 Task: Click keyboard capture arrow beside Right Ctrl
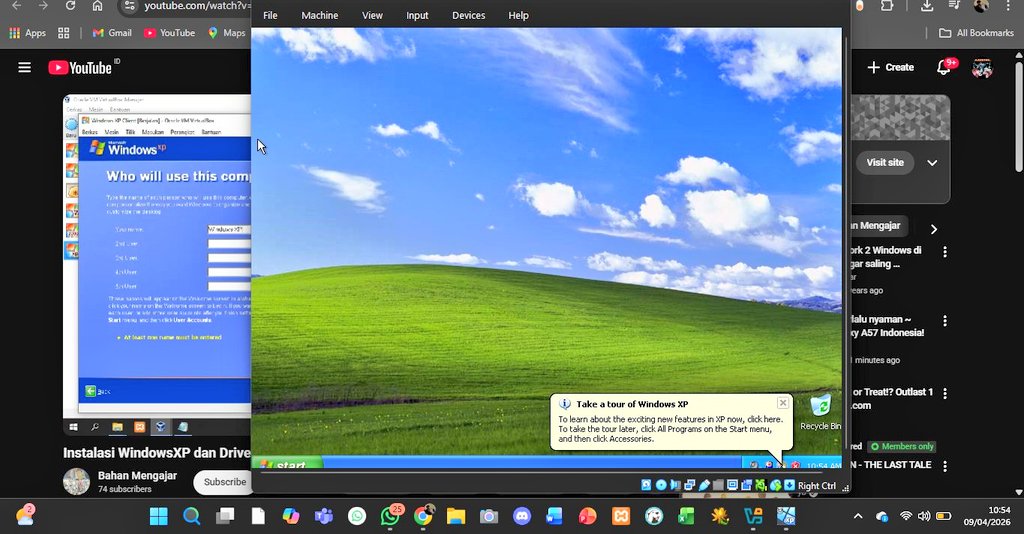790,485
